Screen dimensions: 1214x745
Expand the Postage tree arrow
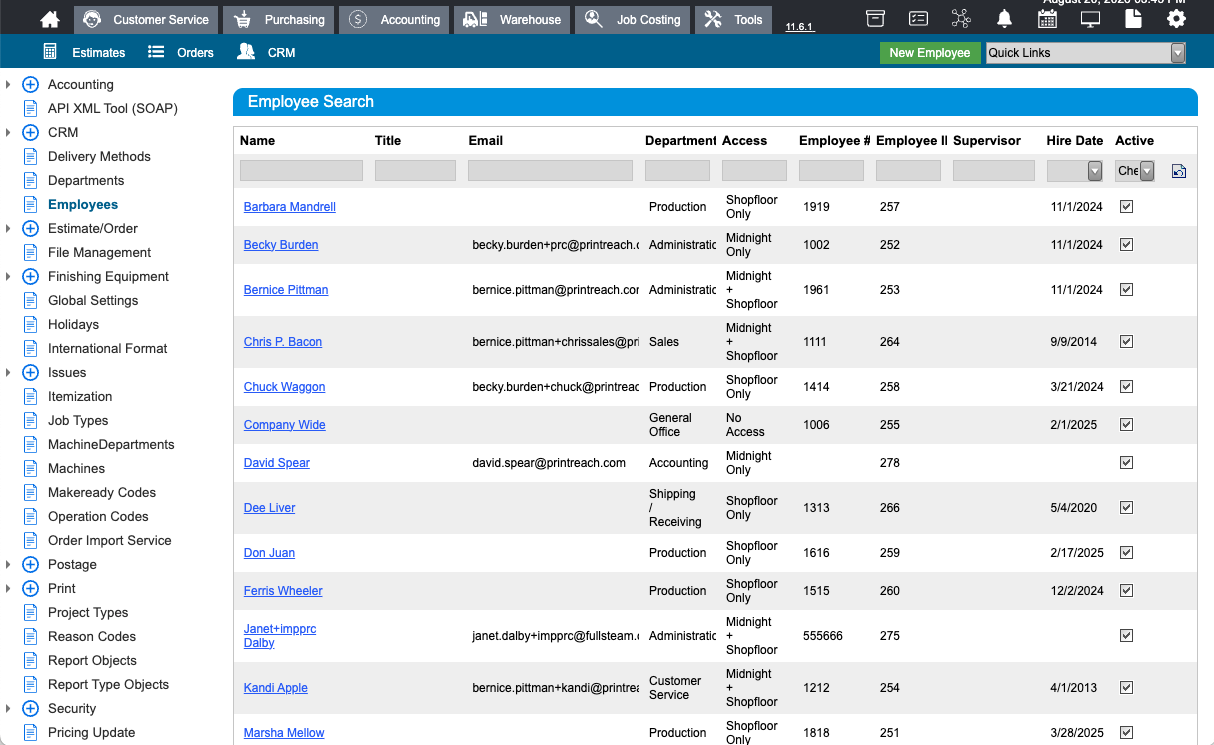coord(8,565)
